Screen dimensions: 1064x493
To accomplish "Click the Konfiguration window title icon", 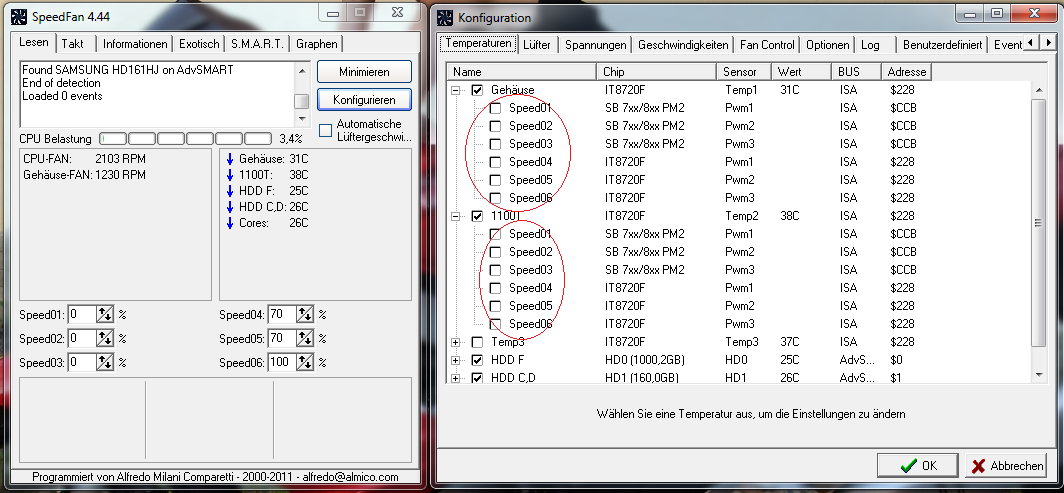I will click(x=445, y=18).
